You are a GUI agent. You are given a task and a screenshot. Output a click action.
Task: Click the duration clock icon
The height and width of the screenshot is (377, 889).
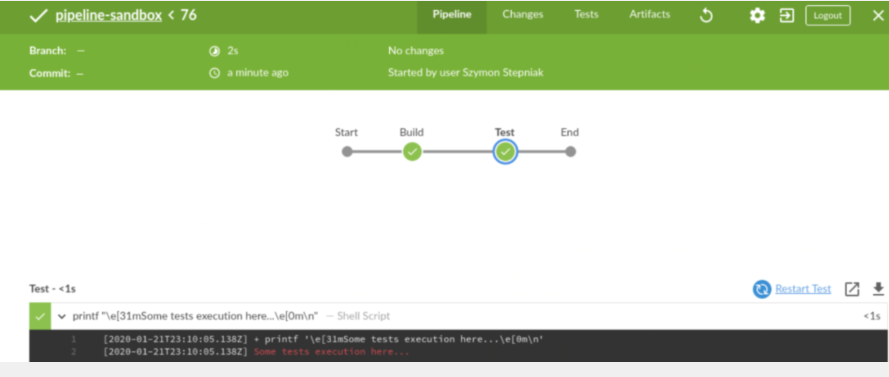(214, 51)
